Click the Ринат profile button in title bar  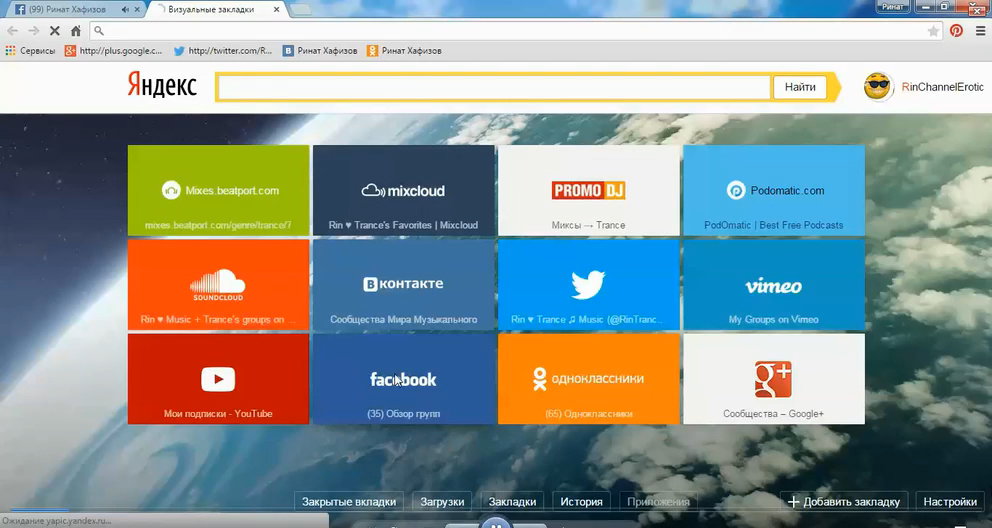click(893, 6)
